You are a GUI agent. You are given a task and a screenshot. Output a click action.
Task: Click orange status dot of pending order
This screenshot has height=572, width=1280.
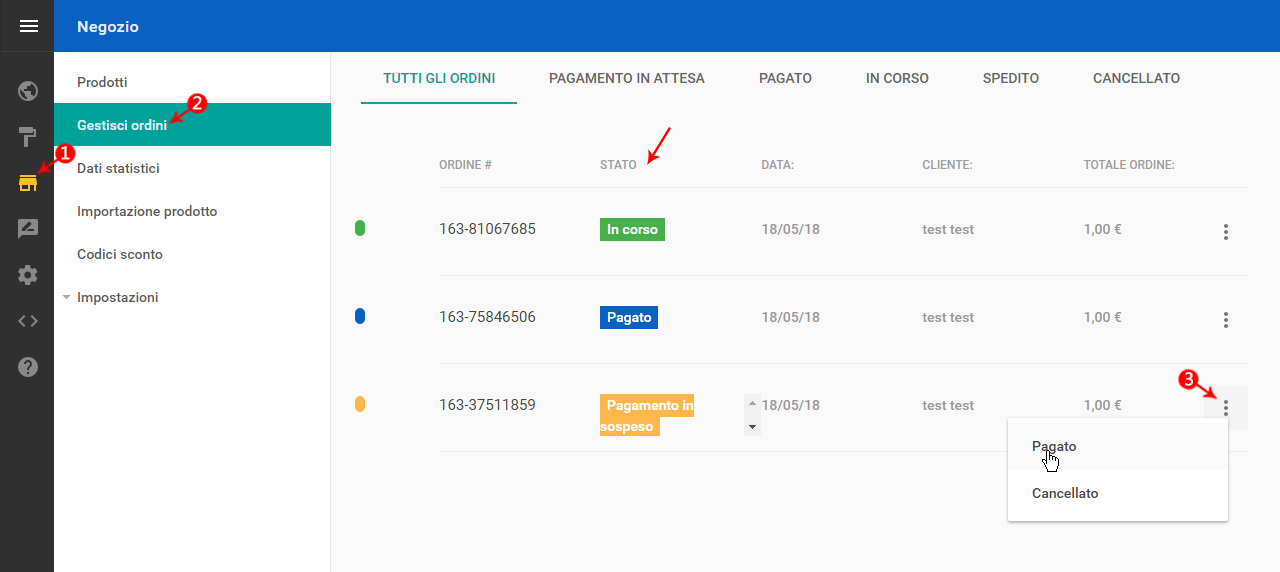pyautogui.click(x=360, y=405)
